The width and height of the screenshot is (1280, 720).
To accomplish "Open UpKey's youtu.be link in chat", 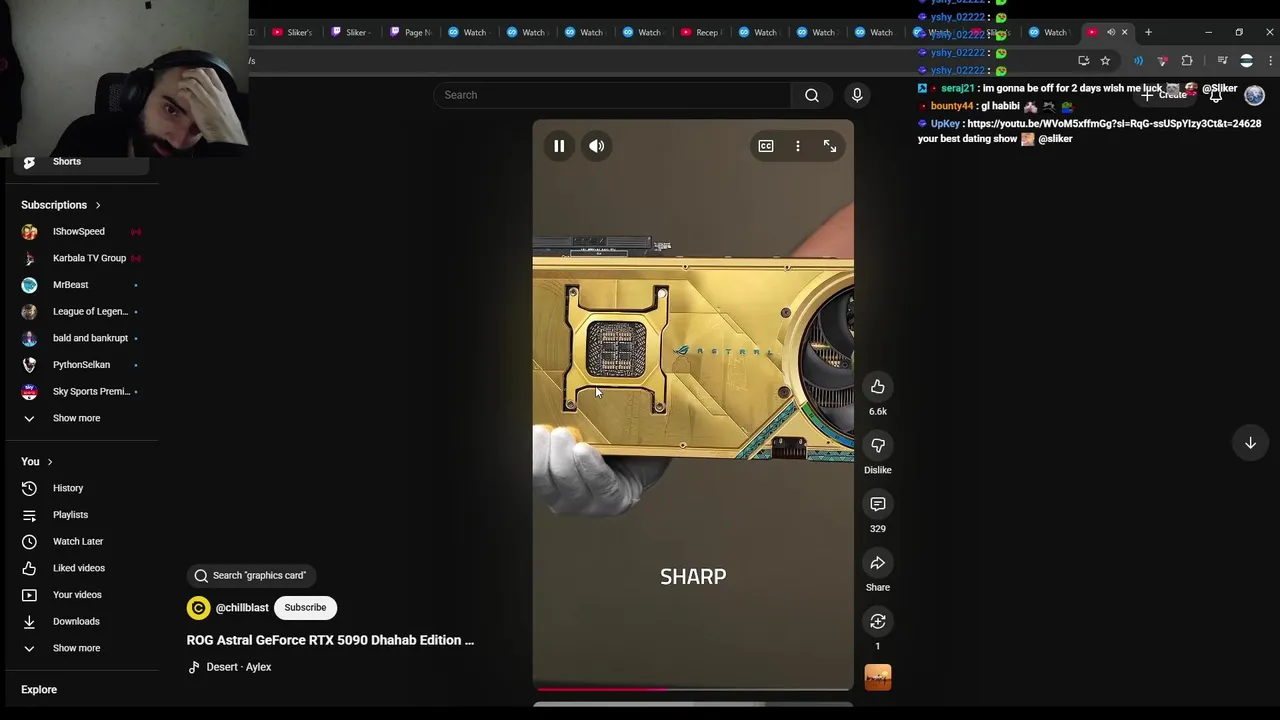I will point(1114,124).
